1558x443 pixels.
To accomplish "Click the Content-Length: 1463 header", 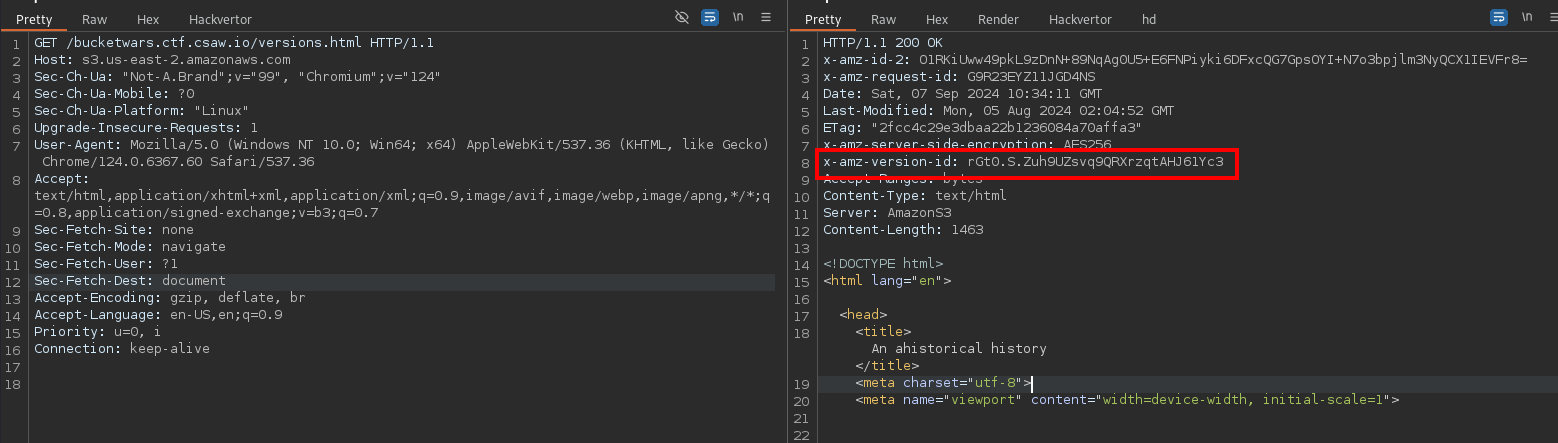I will point(903,230).
